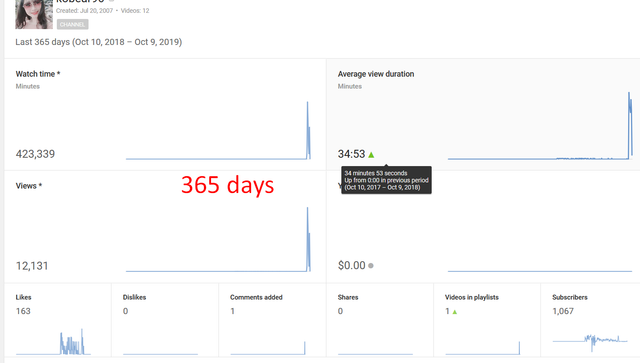Click the 34 minutes 53 seconds tooltip
The image size is (640, 363).
coord(386,180)
